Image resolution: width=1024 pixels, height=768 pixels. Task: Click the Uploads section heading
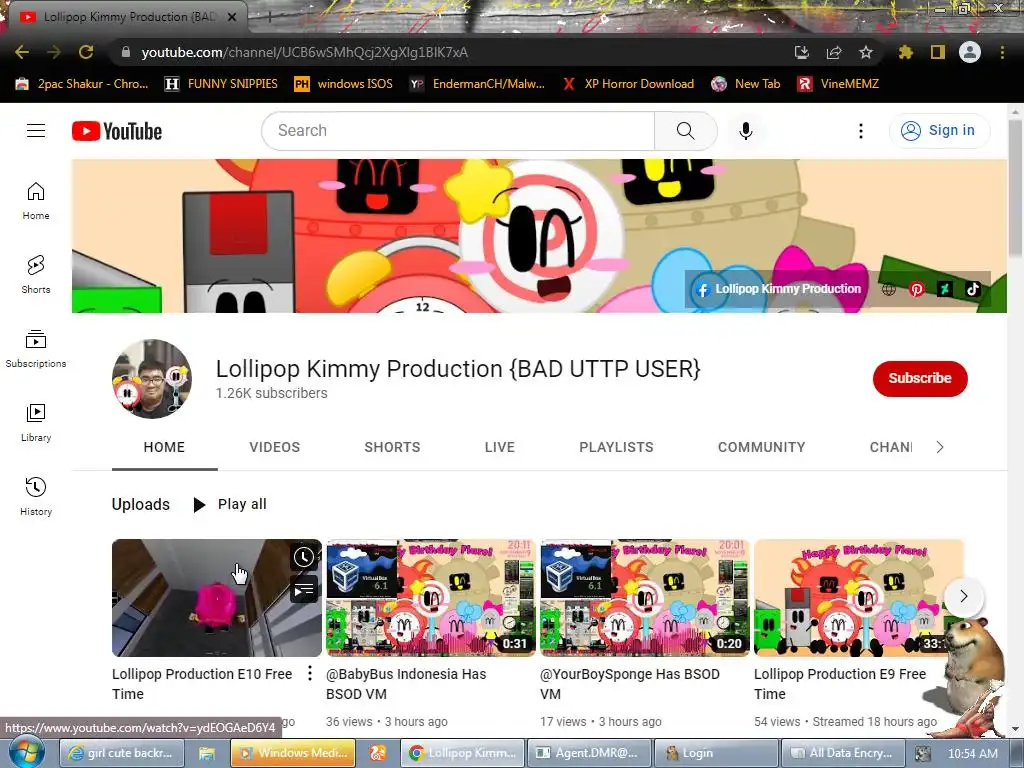[140, 504]
